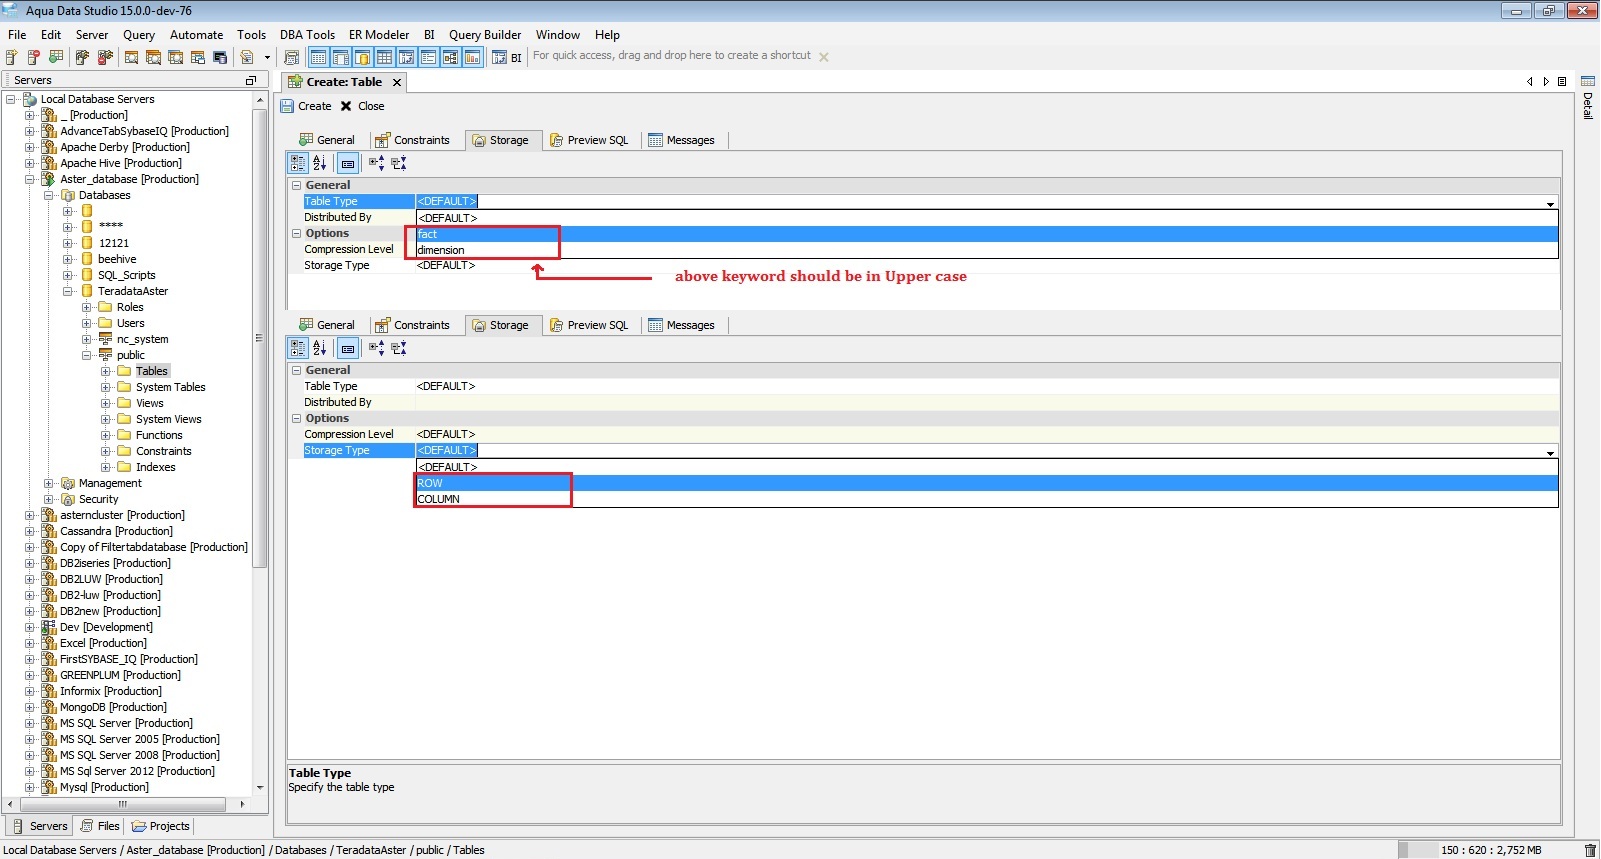Click the server tree horizontal scrollbar
Image resolution: width=1601 pixels, height=859 pixels.
[x=123, y=804]
